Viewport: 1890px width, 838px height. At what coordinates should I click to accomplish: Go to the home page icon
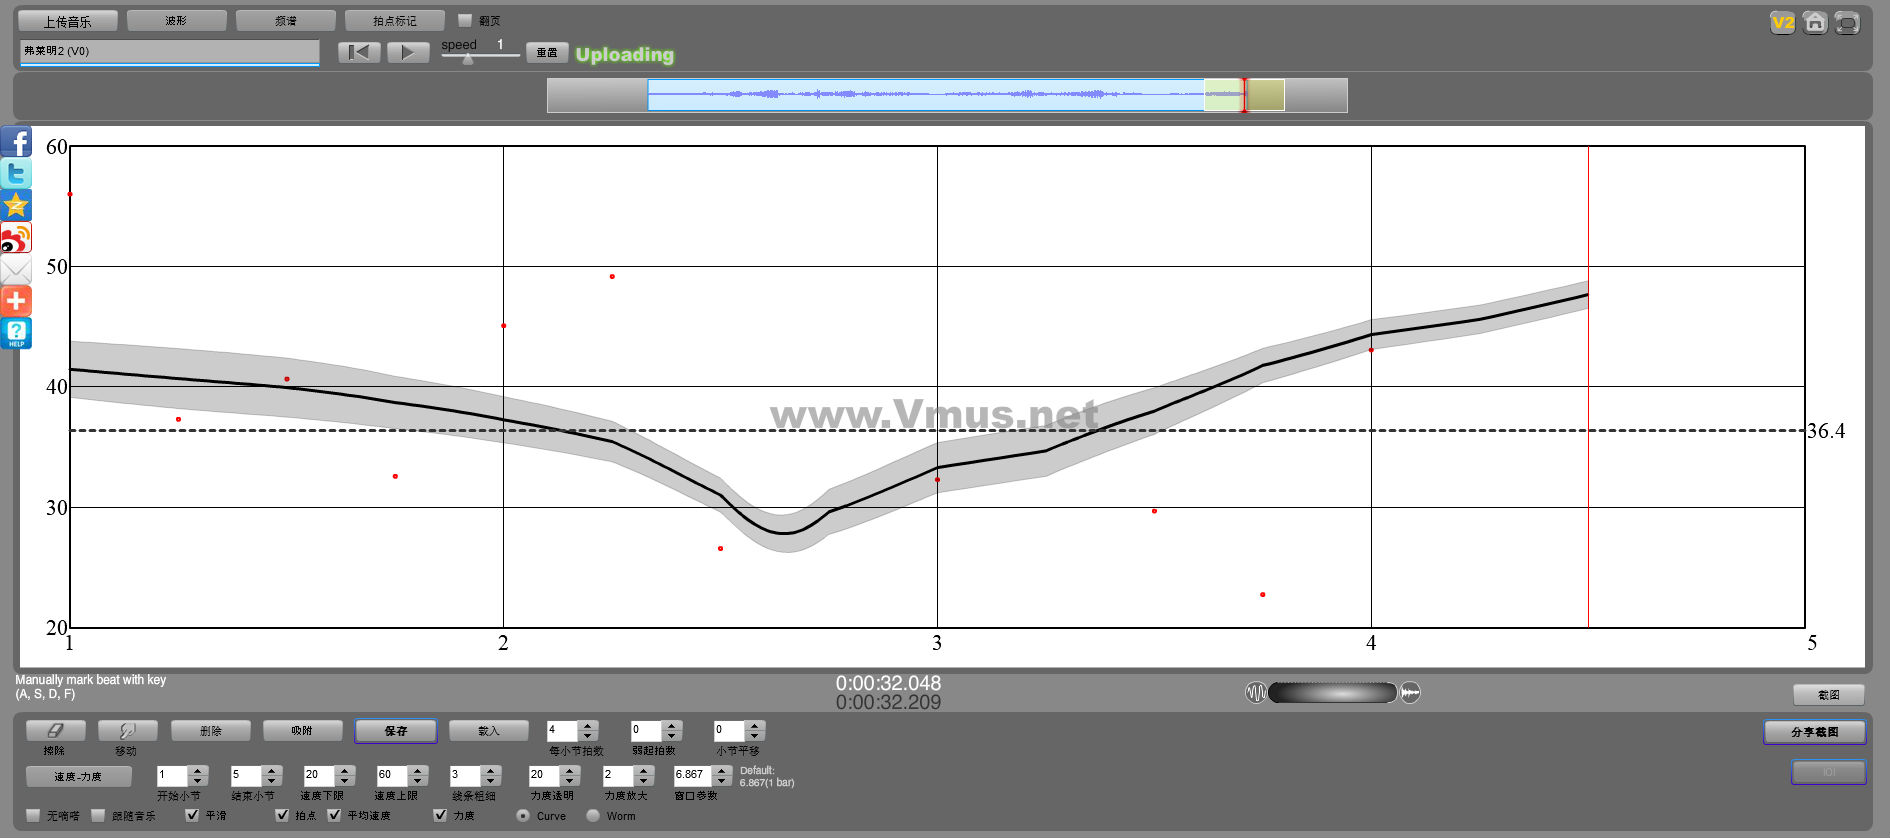[x=1815, y=23]
